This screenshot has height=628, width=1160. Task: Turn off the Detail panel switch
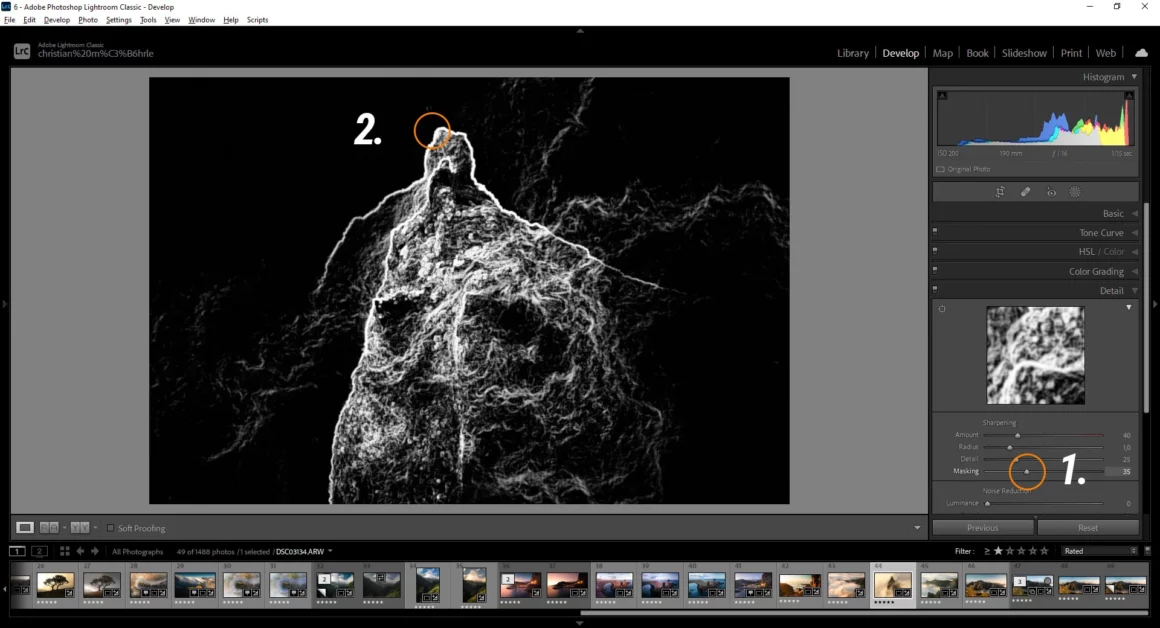click(935, 291)
